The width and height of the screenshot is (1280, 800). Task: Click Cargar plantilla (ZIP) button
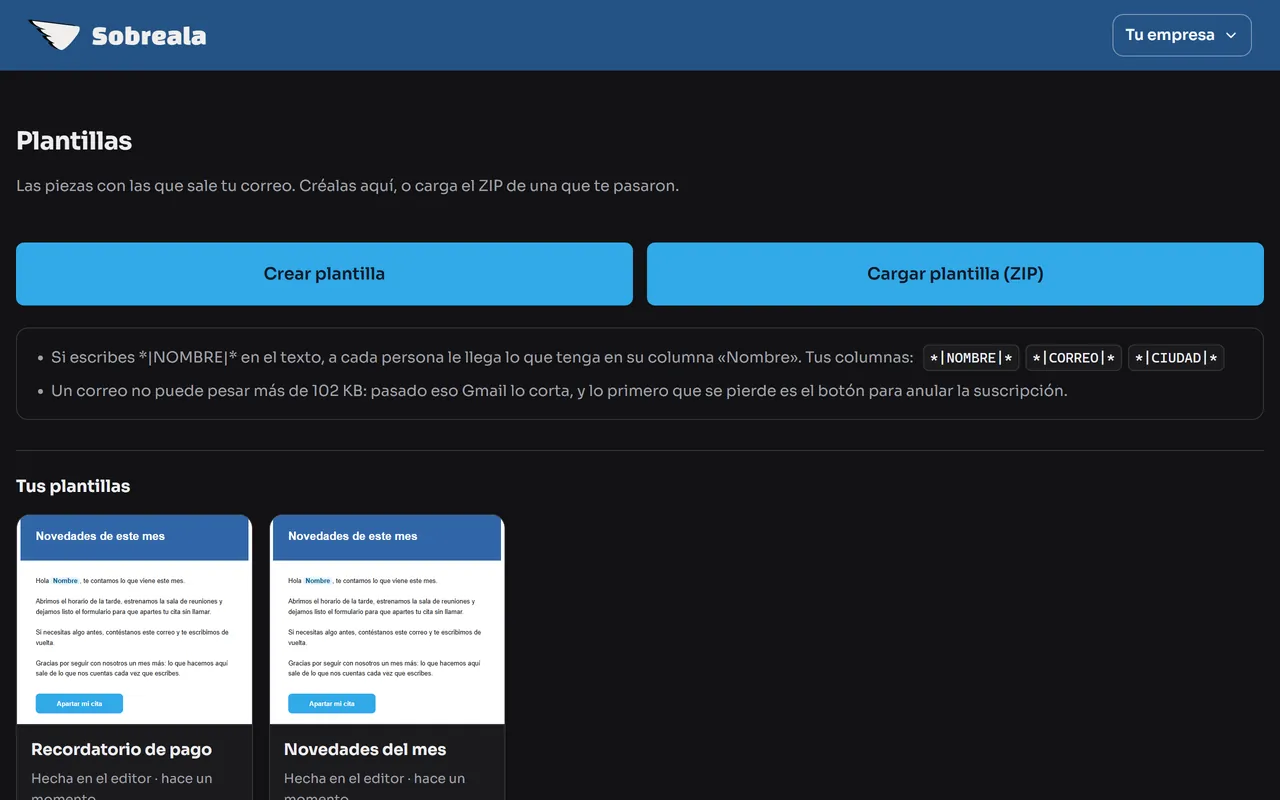coord(955,274)
